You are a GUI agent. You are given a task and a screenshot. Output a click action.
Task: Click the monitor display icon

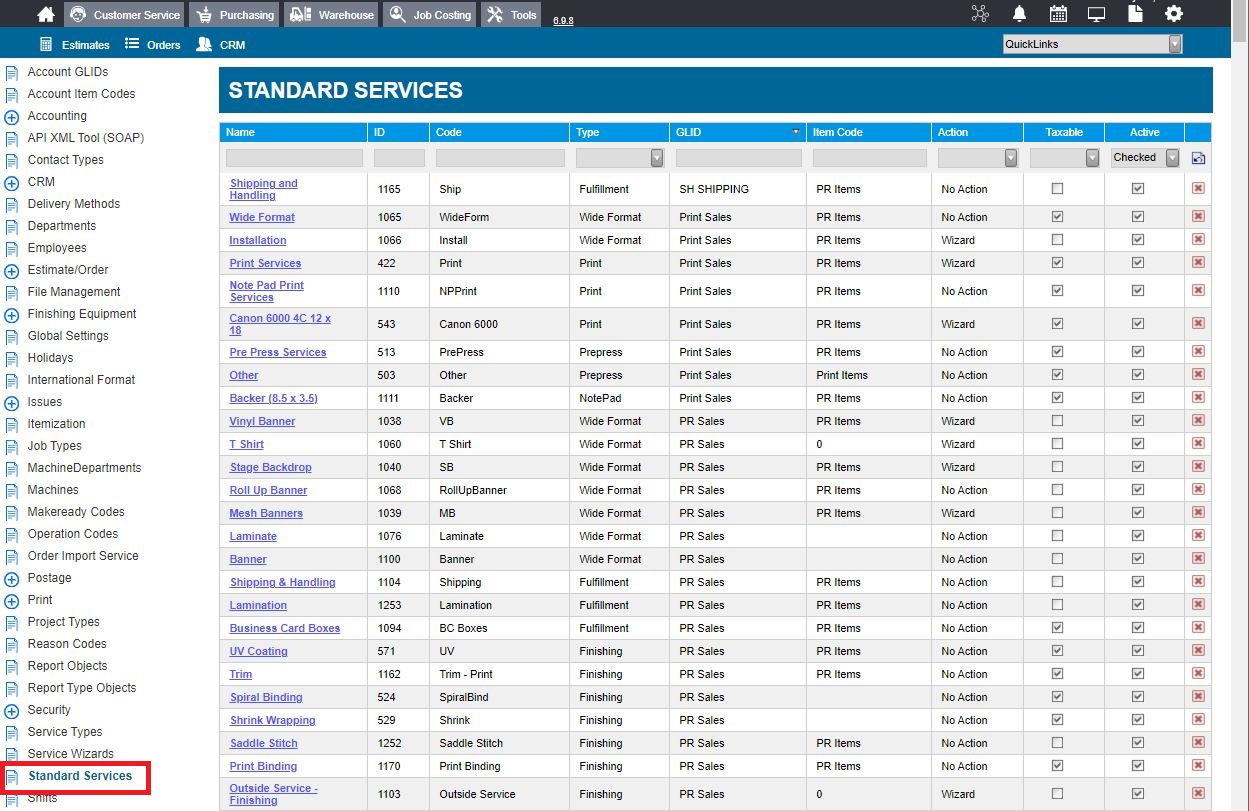pyautogui.click(x=1097, y=13)
